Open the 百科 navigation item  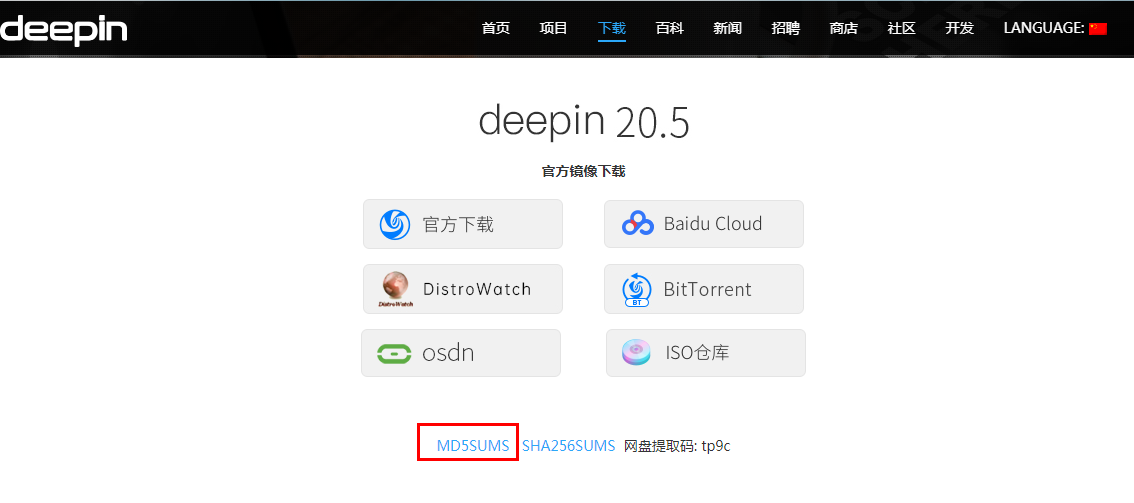tap(670, 29)
